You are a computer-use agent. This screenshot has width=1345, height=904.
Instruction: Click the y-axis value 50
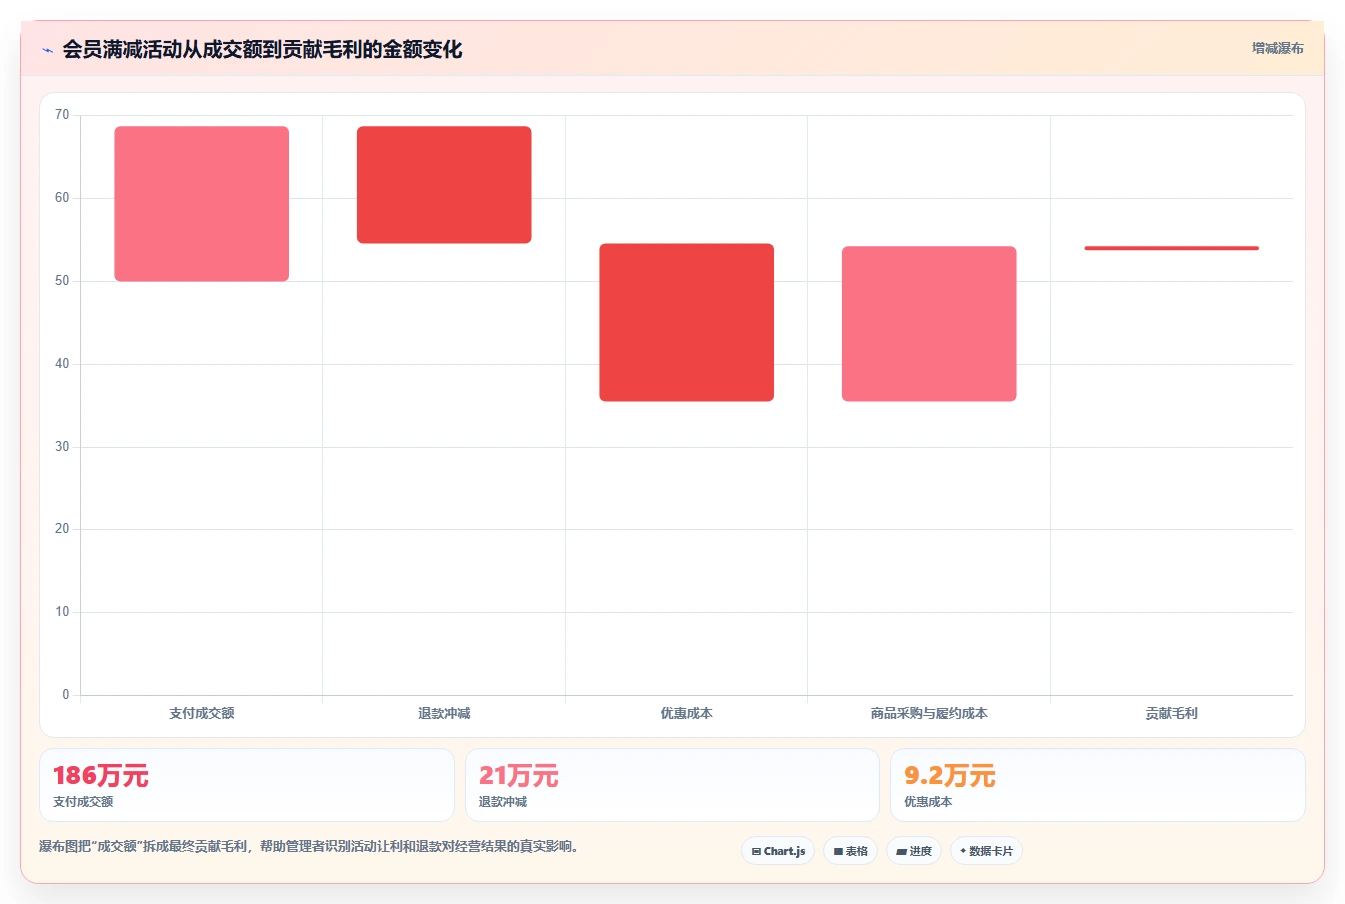point(62,281)
